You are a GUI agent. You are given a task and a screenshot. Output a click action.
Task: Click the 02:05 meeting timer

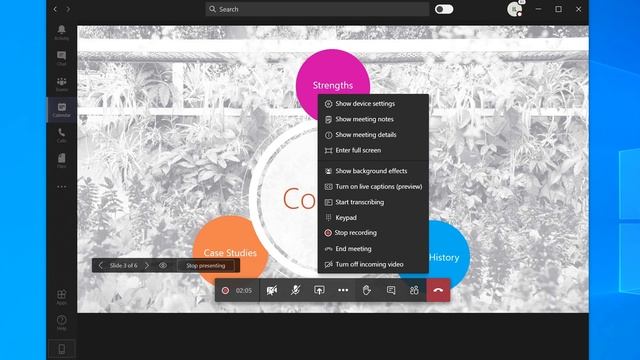pyautogui.click(x=244, y=291)
